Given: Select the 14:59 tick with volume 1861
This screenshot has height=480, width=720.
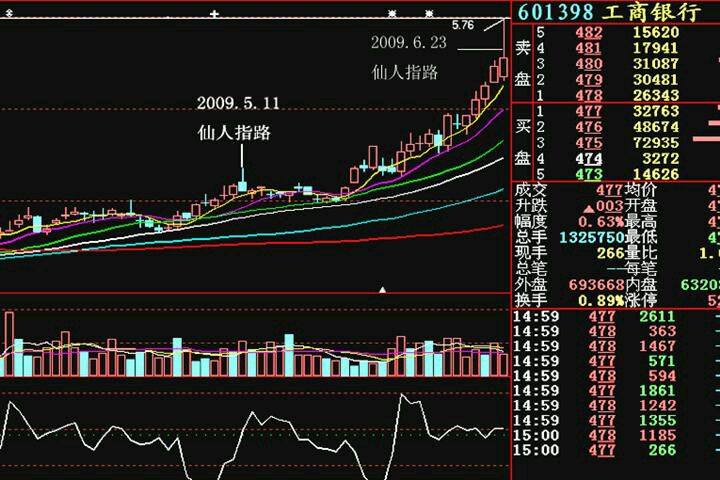Looking at the screenshot, I should [x=616, y=391].
